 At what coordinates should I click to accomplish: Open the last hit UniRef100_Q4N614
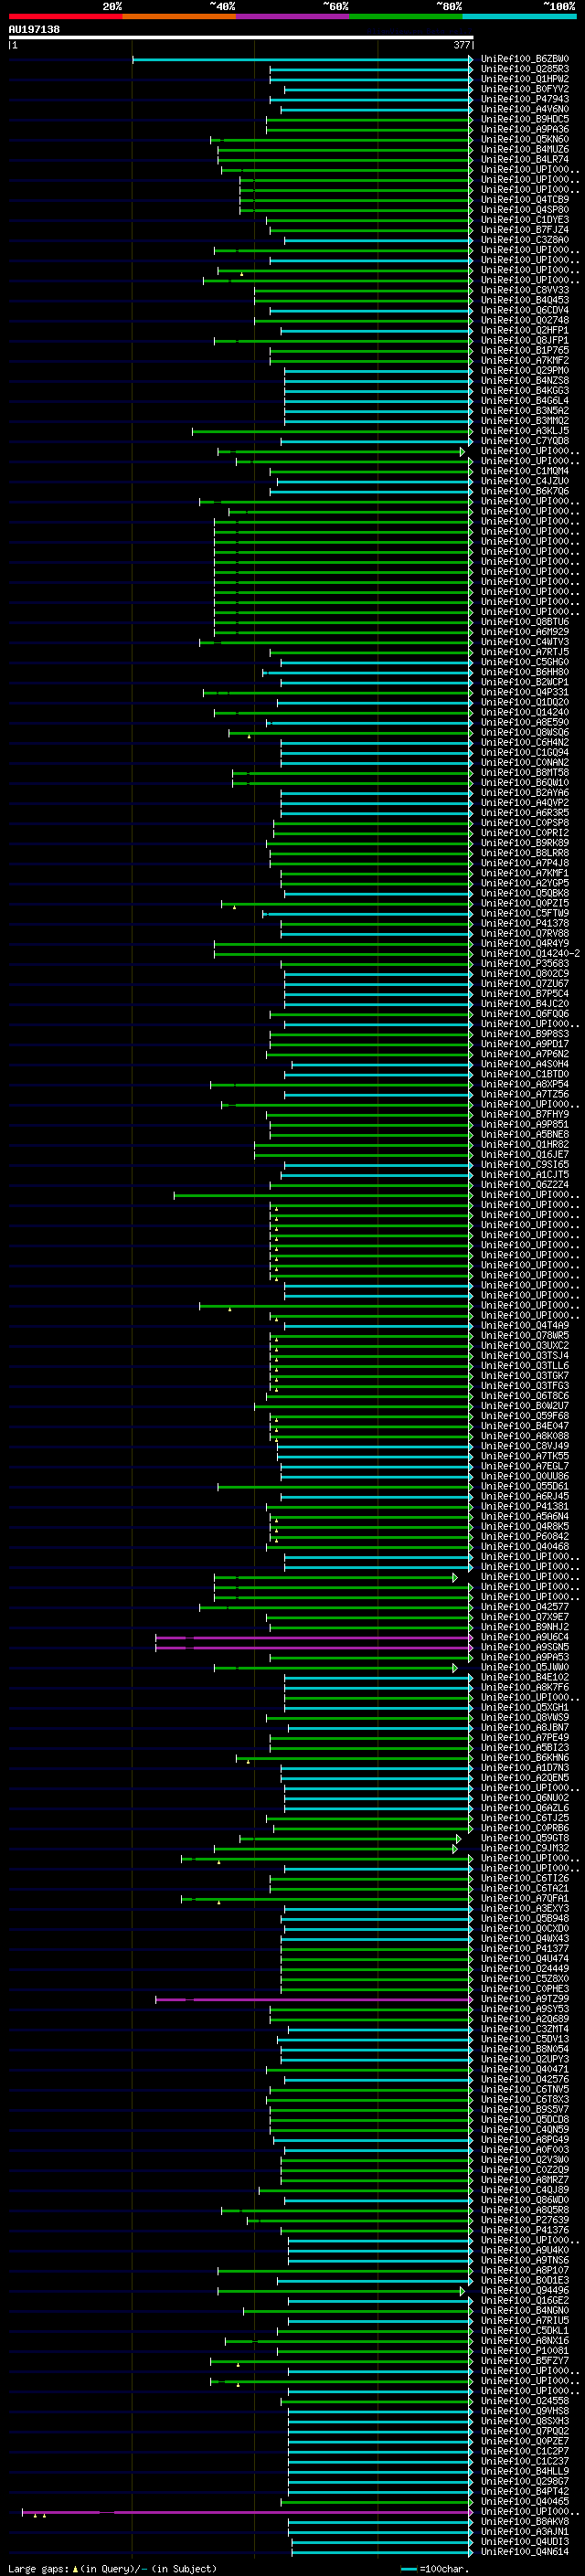point(525,2551)
